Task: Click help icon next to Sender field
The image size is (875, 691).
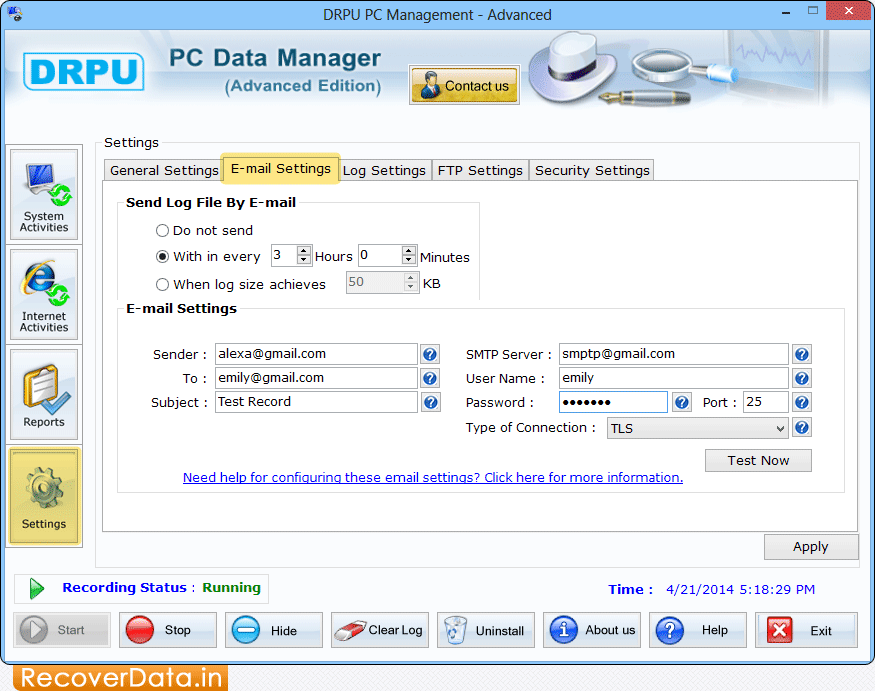Action: 430,354
